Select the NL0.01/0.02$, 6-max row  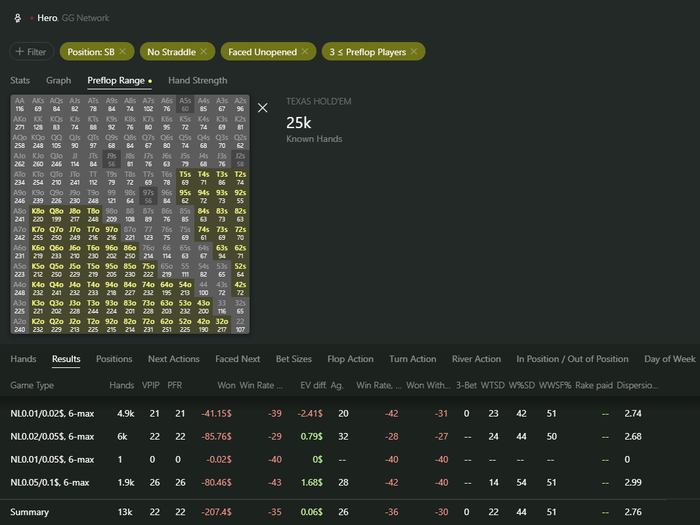(350, 413)
